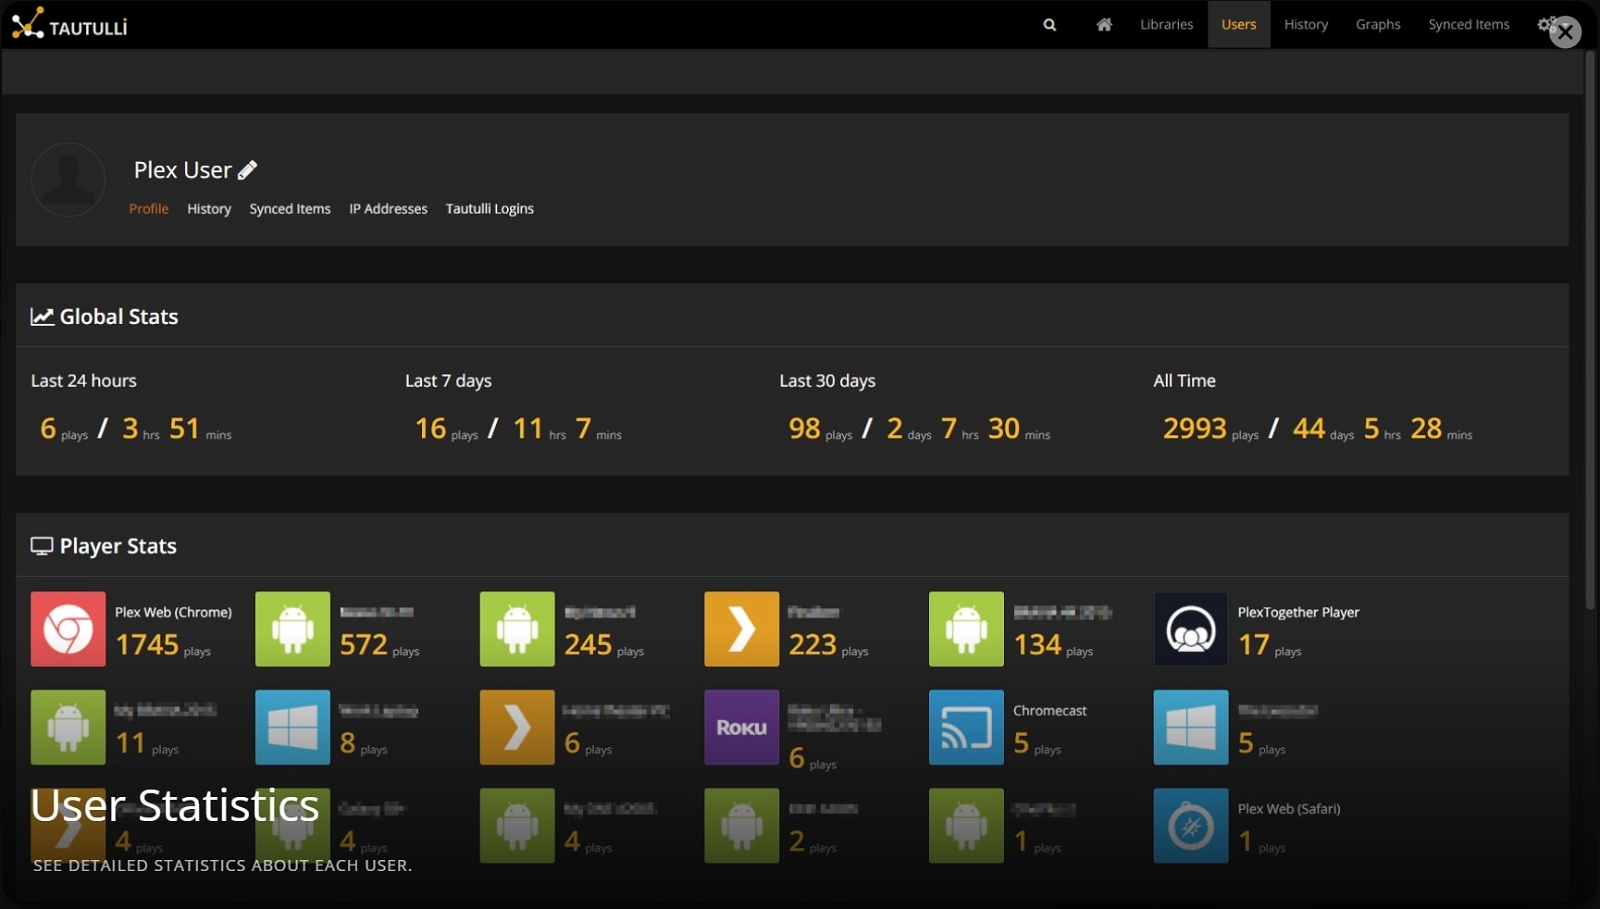
Task: Click the Plex Web (Safari) compass icon
Action: 1191,826
